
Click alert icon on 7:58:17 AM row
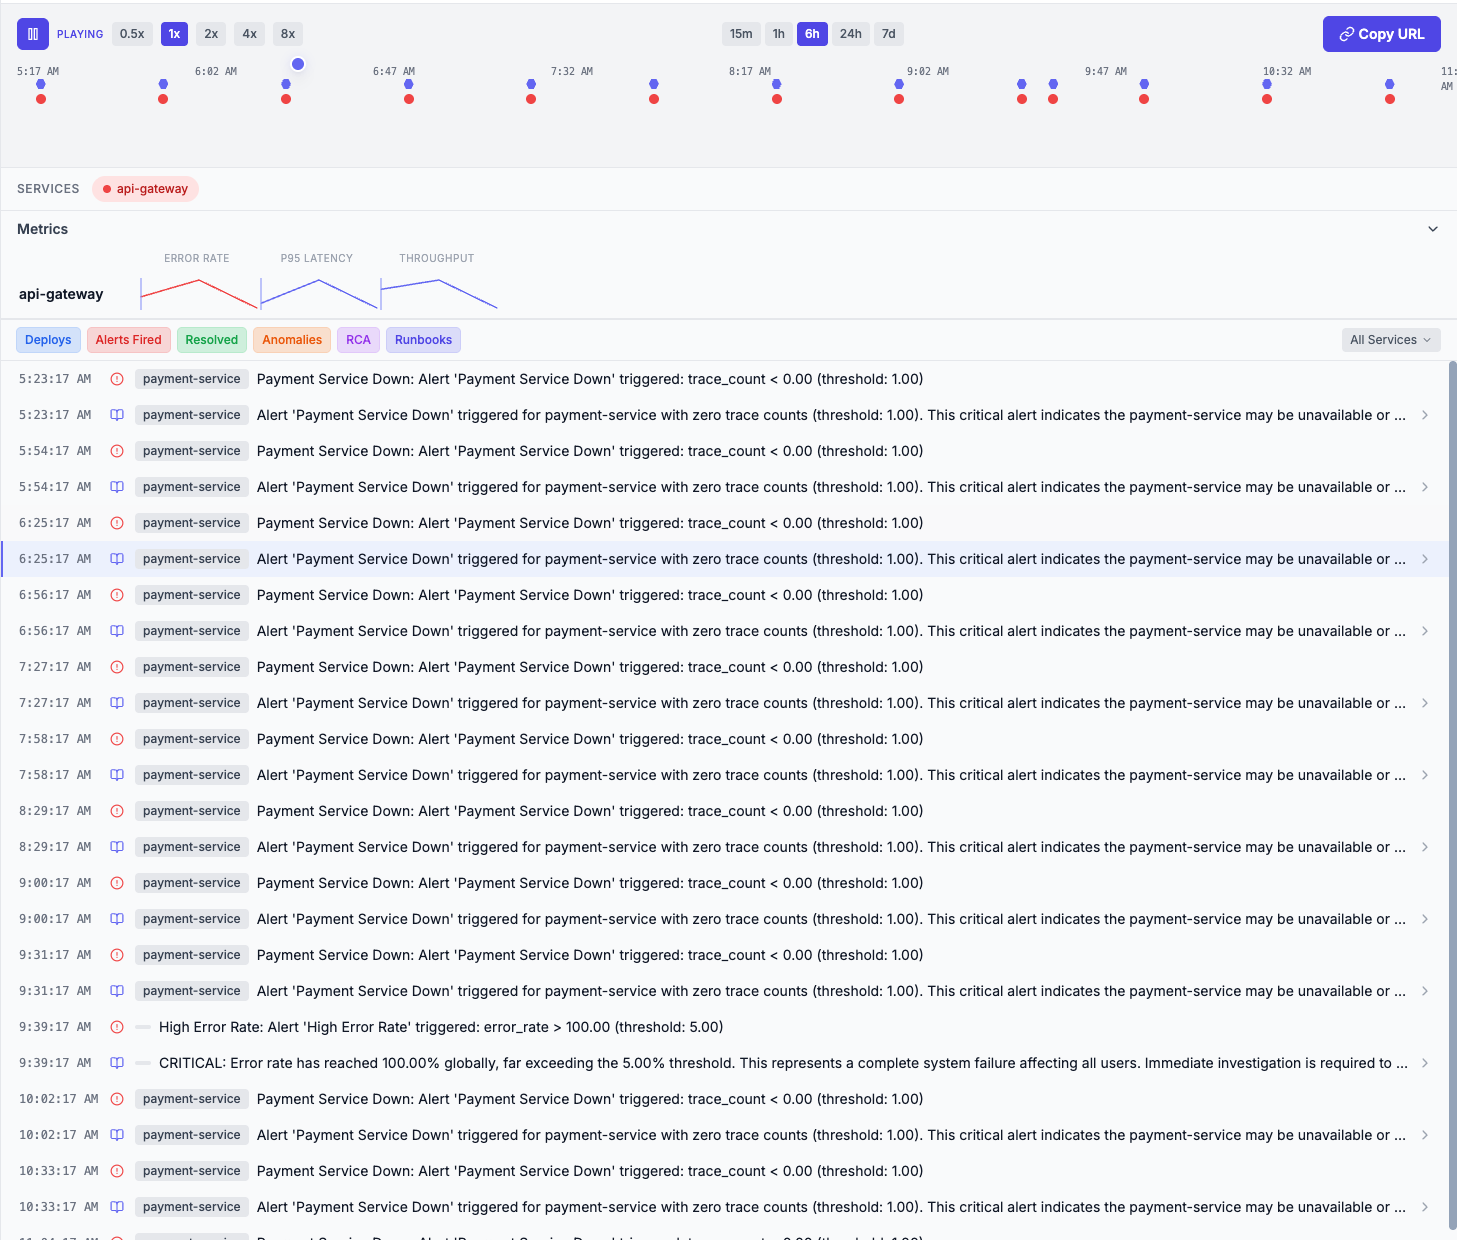[x=117, y=739]
